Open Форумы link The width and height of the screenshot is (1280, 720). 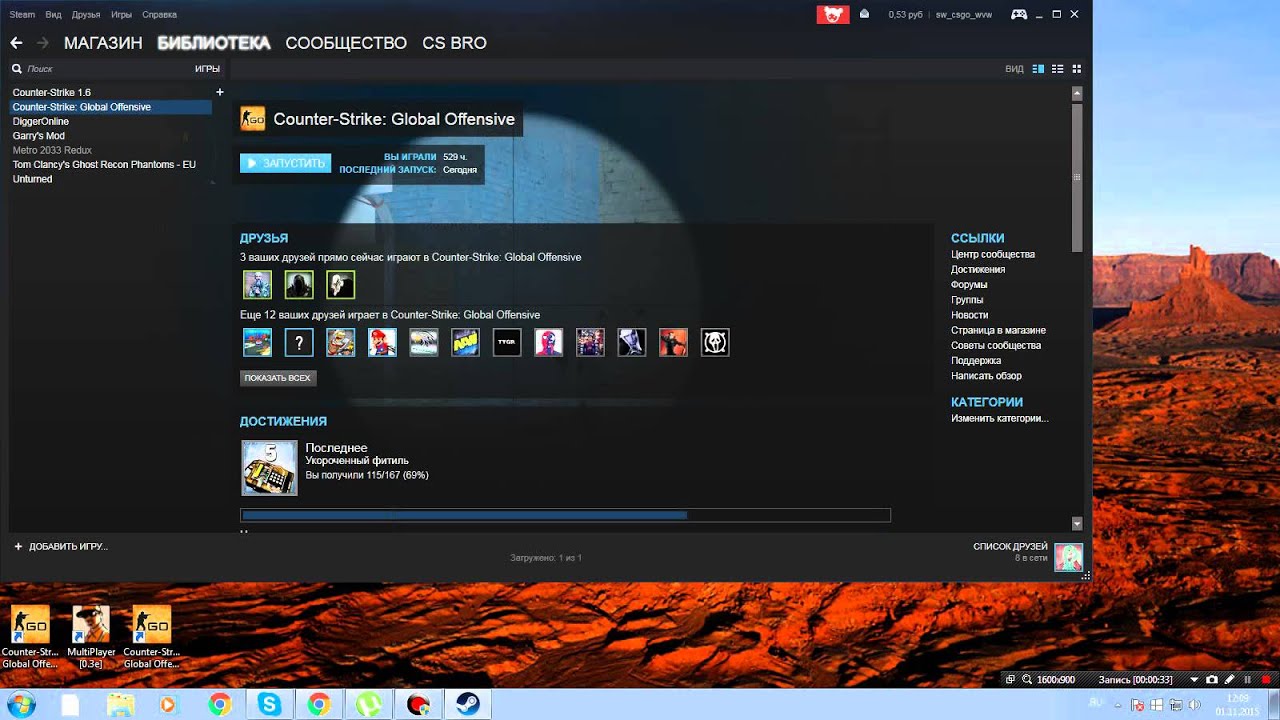point(969,285)
